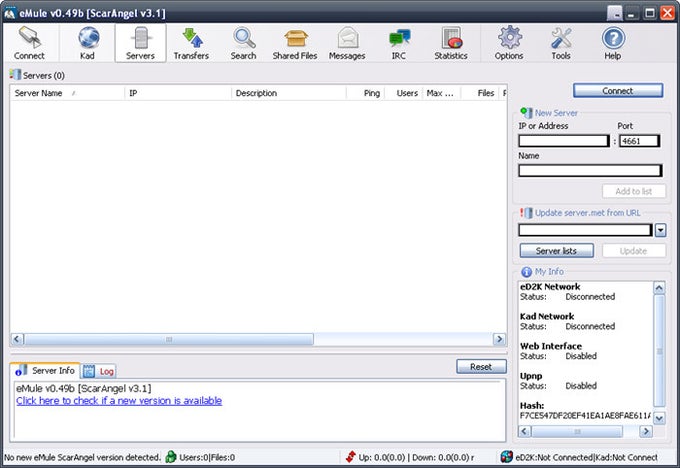The image size is (680, 468).
Task: Focus the server.met URL field
Action: tap(585, 230)
